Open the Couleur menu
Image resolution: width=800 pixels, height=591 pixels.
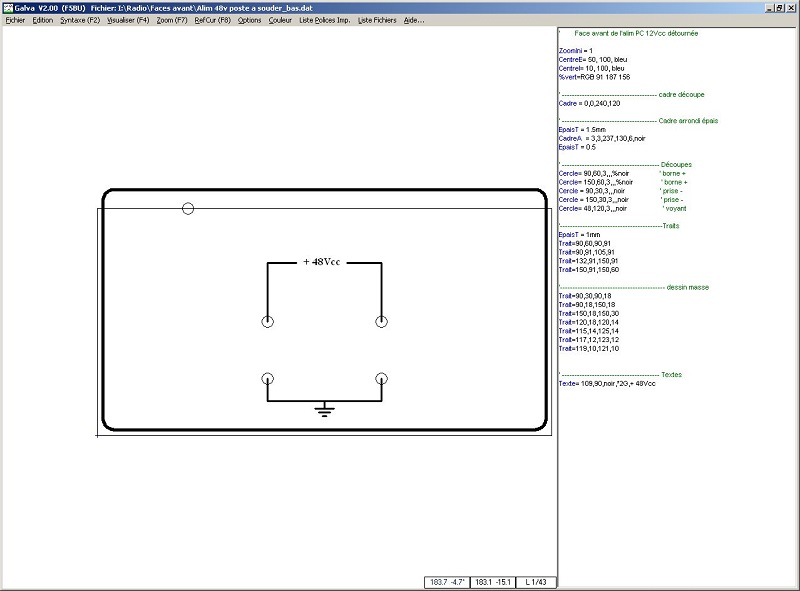click(281, 20)
